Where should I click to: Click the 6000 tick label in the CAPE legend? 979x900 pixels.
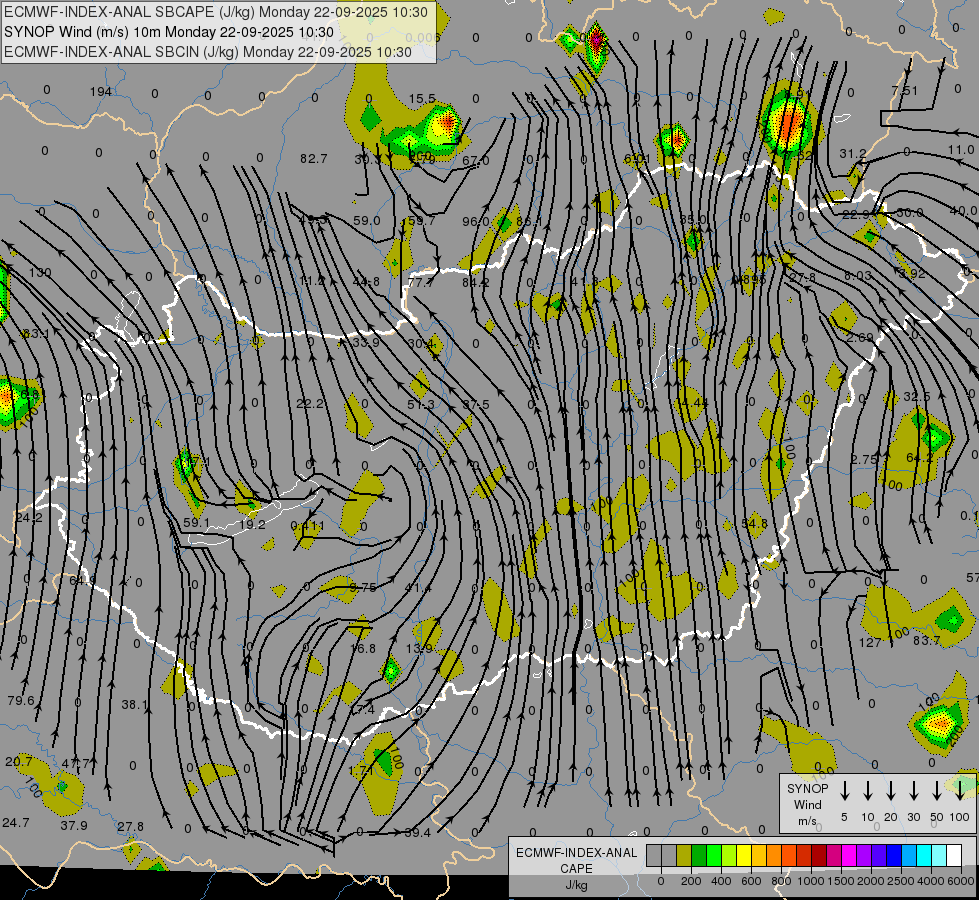coord(962,881)
